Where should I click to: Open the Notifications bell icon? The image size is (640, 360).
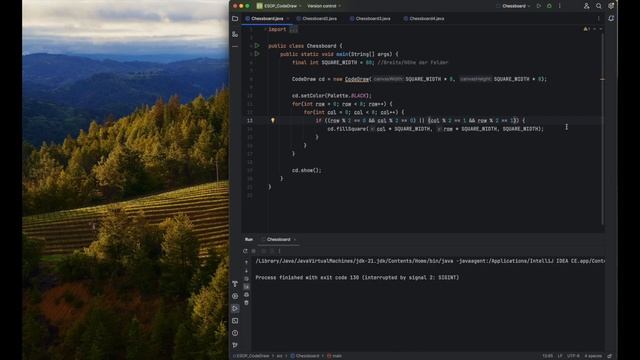click(611, 19)
